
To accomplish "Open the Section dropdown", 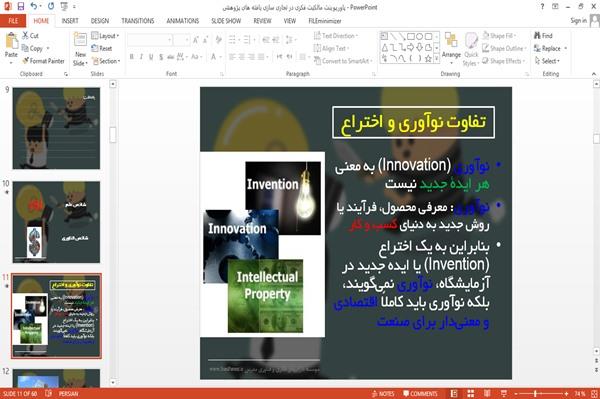I will tap(106, 61).
